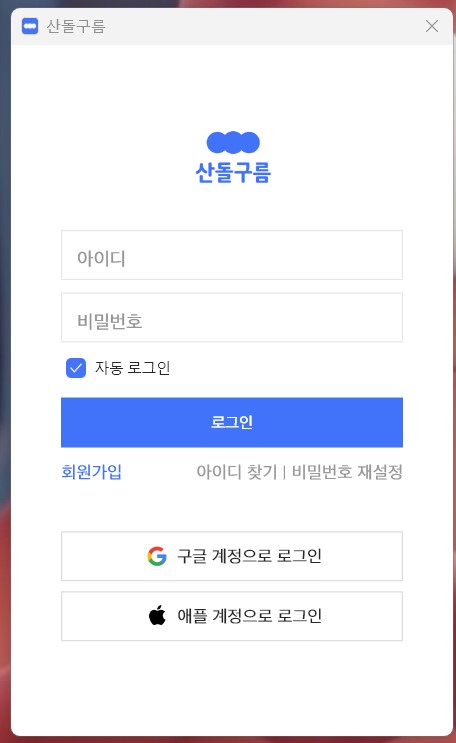Click the 산돌구름 title bar text
The image size is (456, 743).
click(x=76, y=26)
